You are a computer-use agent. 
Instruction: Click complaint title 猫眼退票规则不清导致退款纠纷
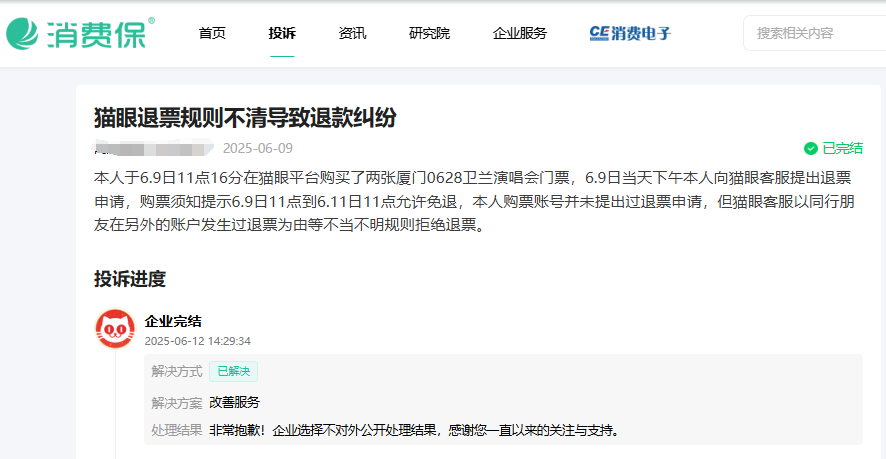coord(245,119)
